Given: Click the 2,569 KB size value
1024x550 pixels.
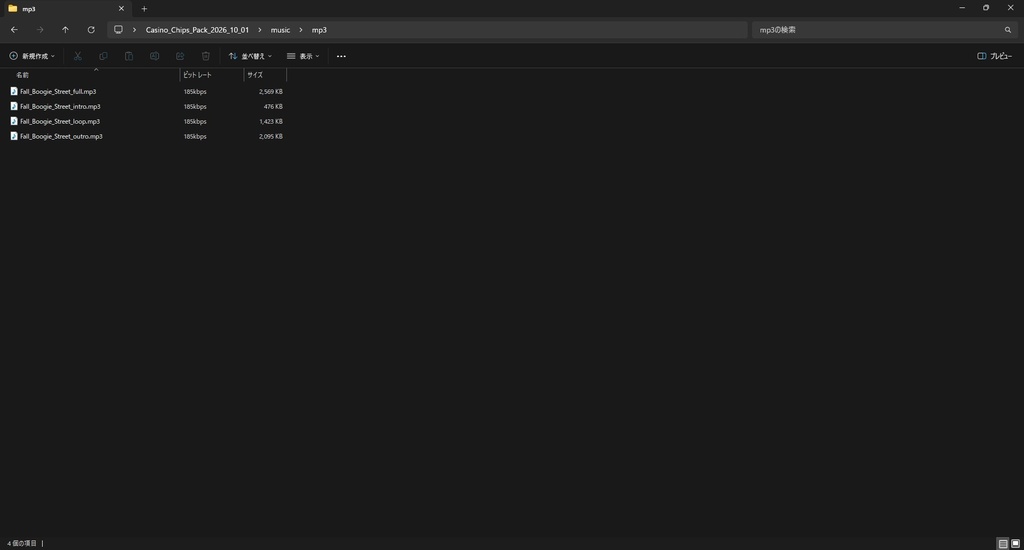Looking at the screenshot, I should [270, 91].
